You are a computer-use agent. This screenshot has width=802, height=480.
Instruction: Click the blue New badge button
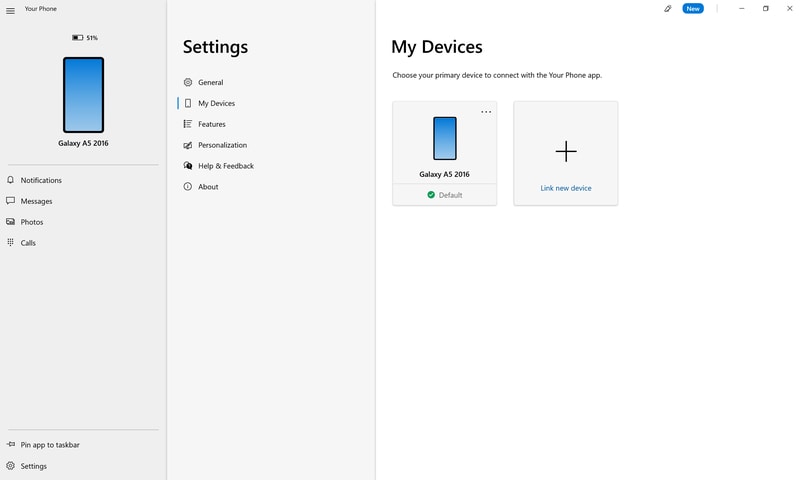[693, 9]
